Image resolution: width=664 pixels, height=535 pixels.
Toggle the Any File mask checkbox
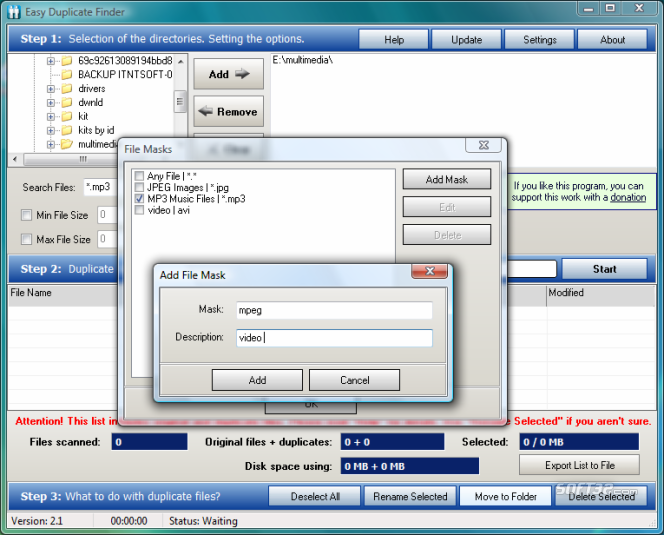tap(139, 176)
